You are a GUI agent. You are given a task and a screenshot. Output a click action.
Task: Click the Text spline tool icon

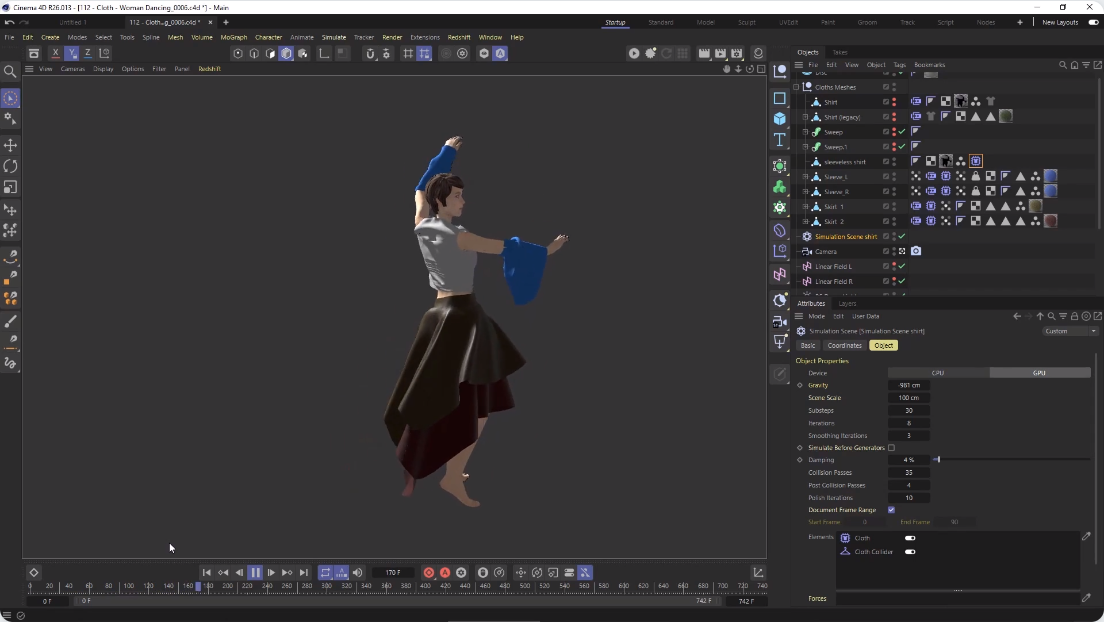click(x=780, y=140)
